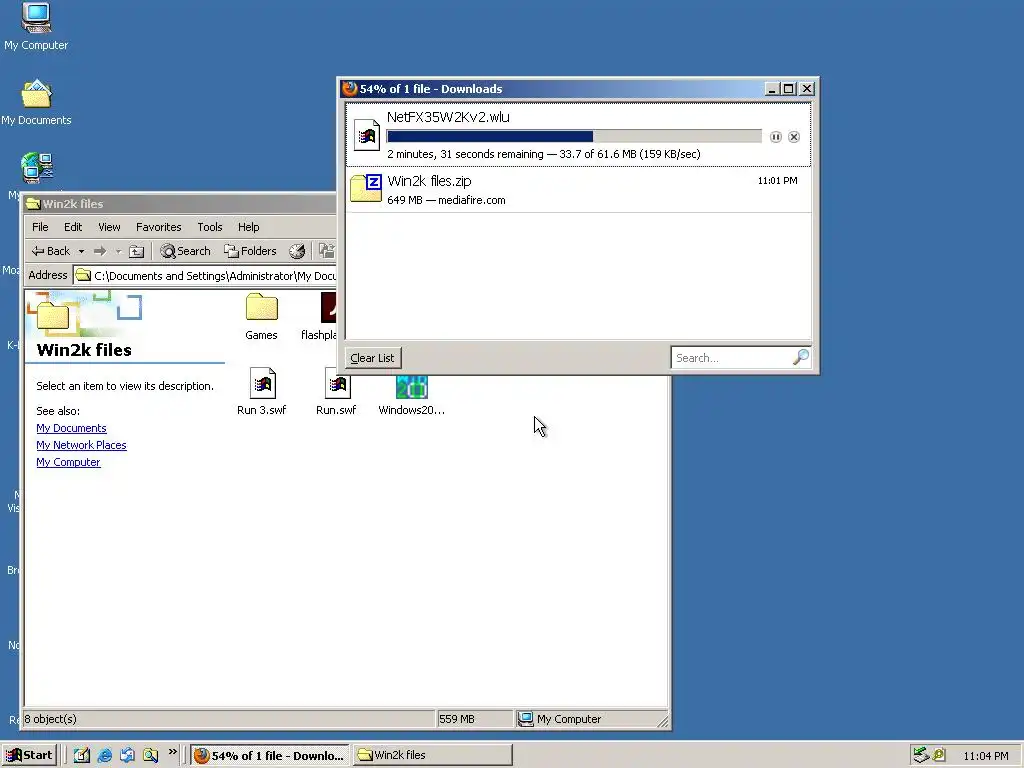Image resolution: width=1024 pixels, height=768 pixels.
Task: Cancel the NetFX35W2Kv2.wlu download
Action: point(793,136)
